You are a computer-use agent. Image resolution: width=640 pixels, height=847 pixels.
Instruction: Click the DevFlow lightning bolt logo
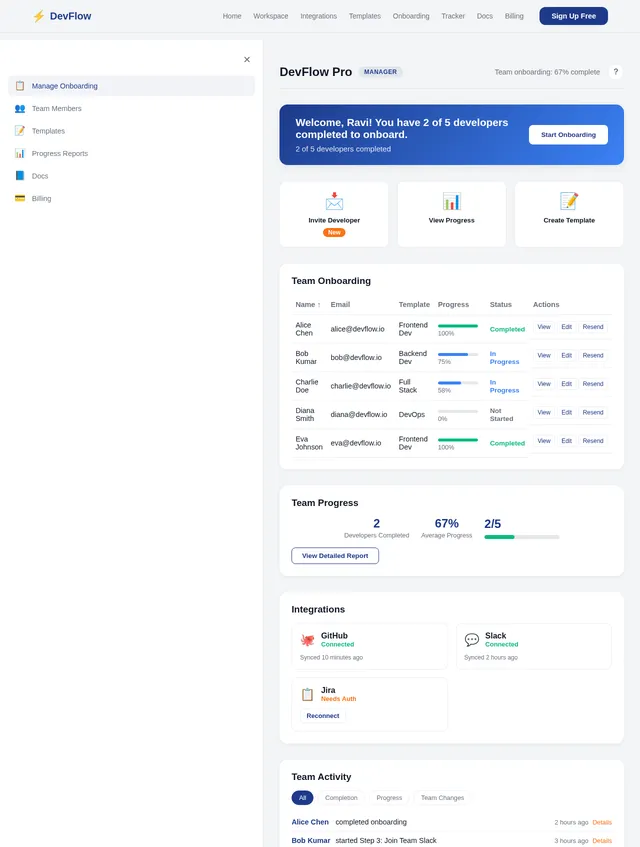point(38,16)
